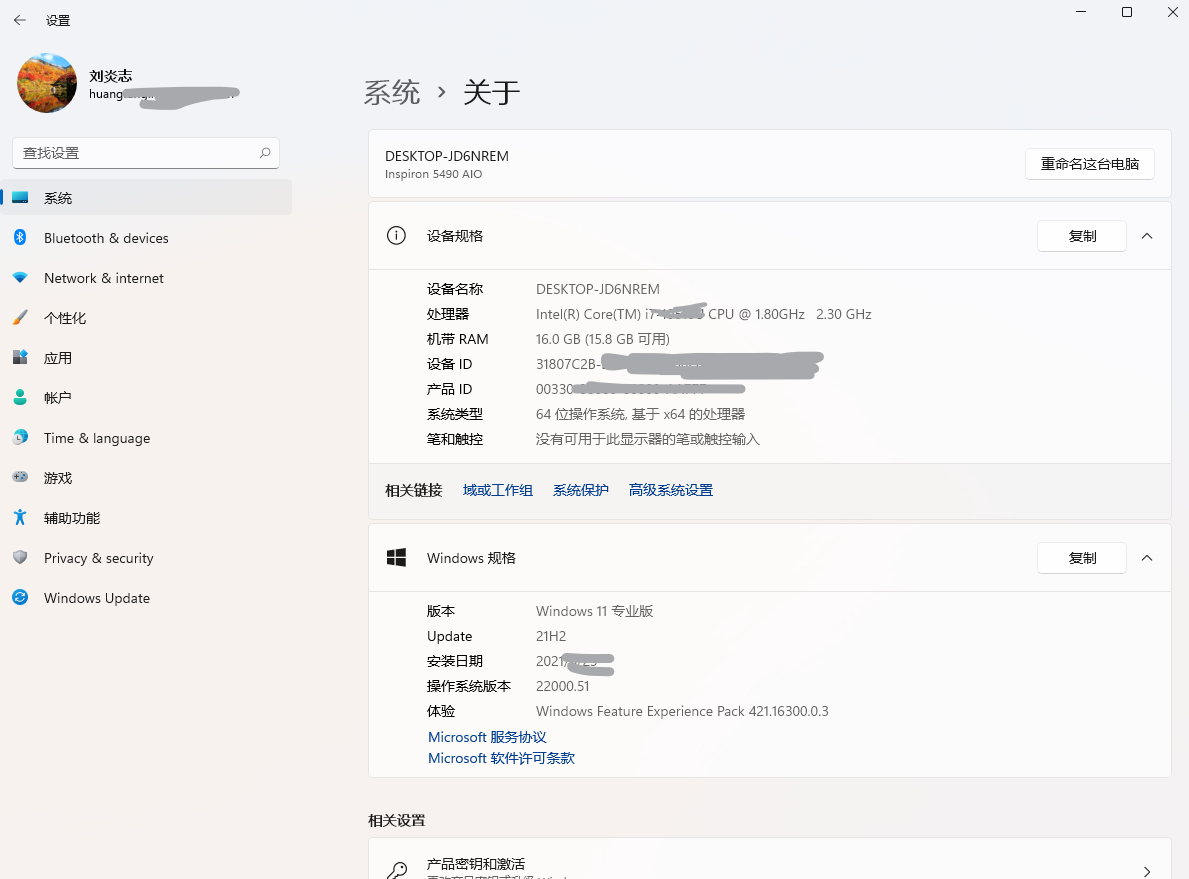The width and height of the screenshot is (1189, 879).
Task: Click the back arrow
Action: point(19,19)
